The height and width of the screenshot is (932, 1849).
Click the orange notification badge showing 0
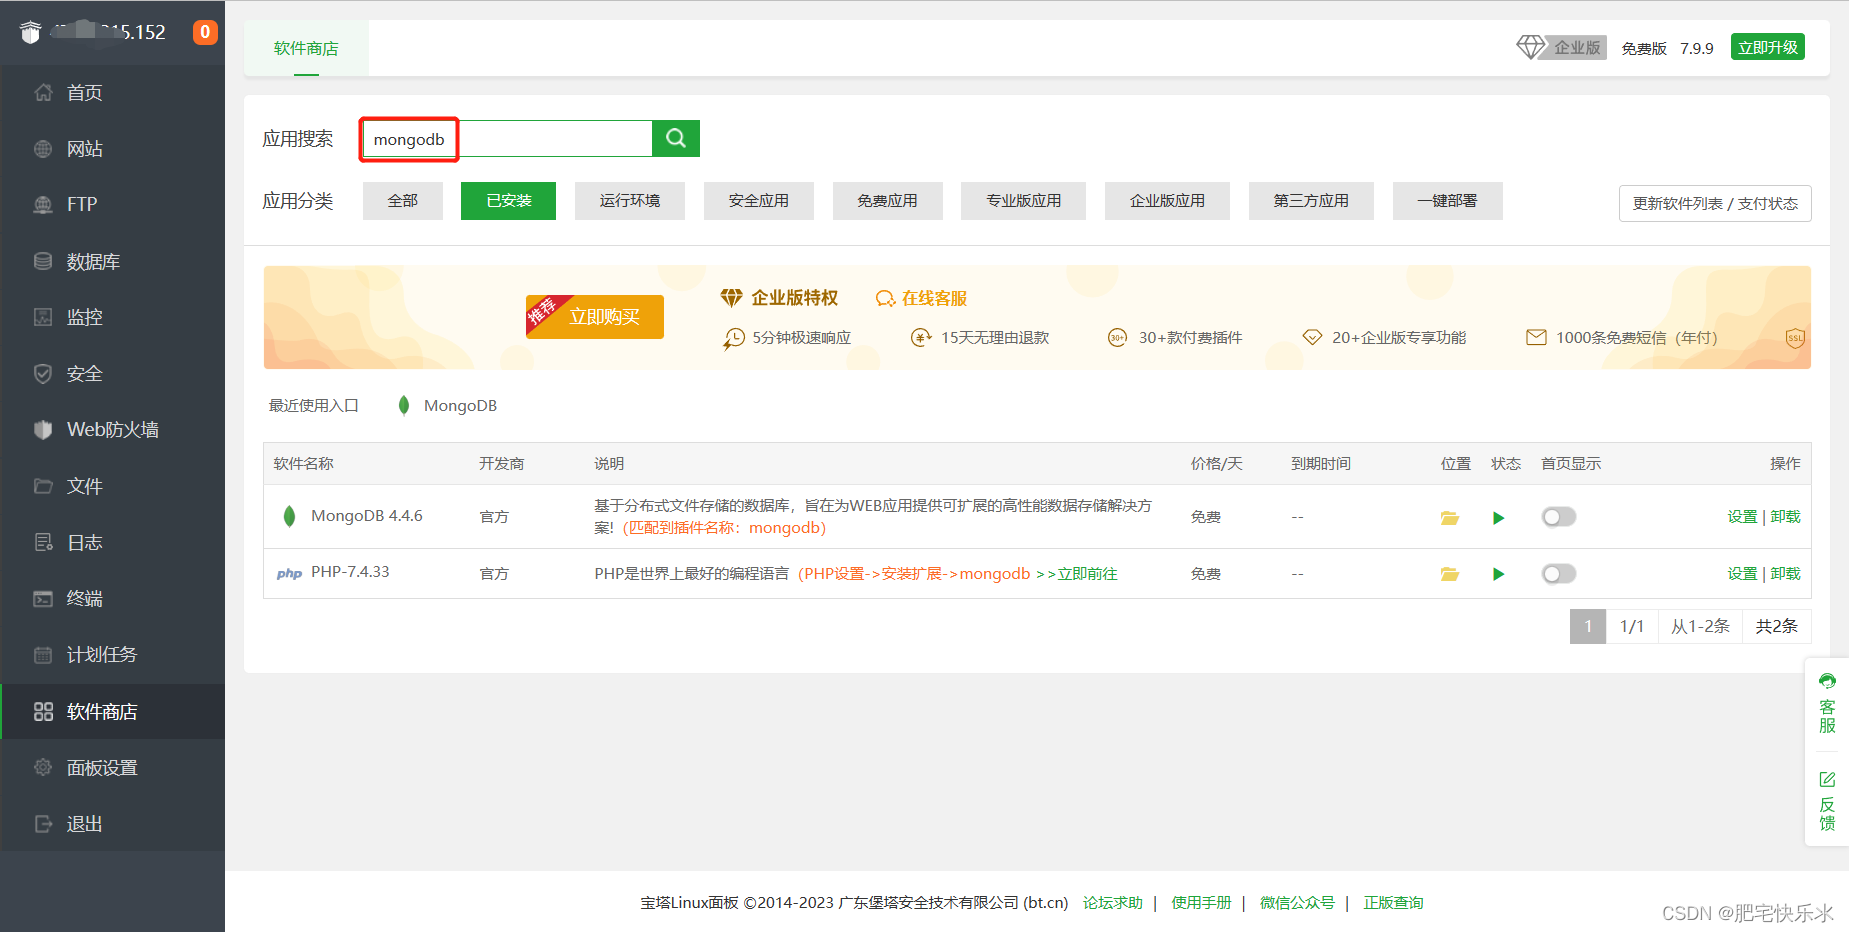(x=205, y=32)
